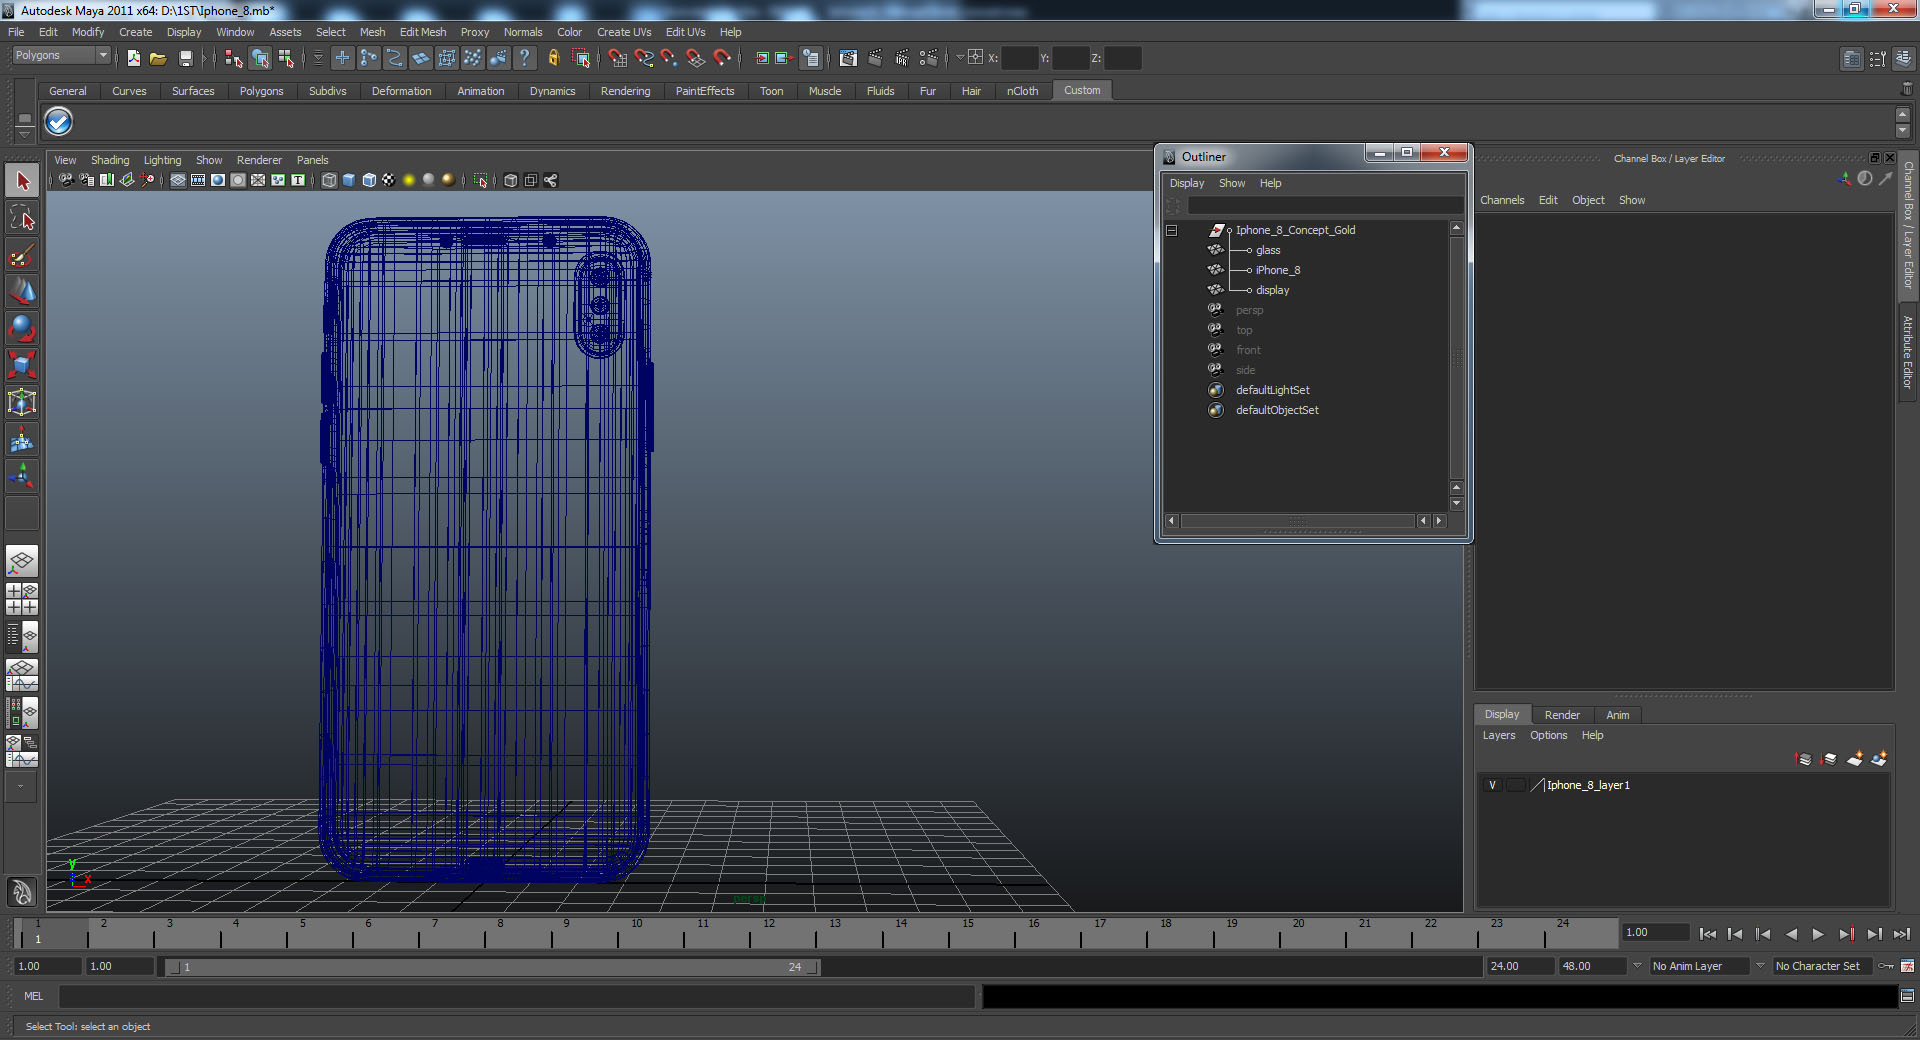Open the Channels menu in Channel Box
The width and height of the screenshot is (1920, 1040).
[x=1502, y=200]
